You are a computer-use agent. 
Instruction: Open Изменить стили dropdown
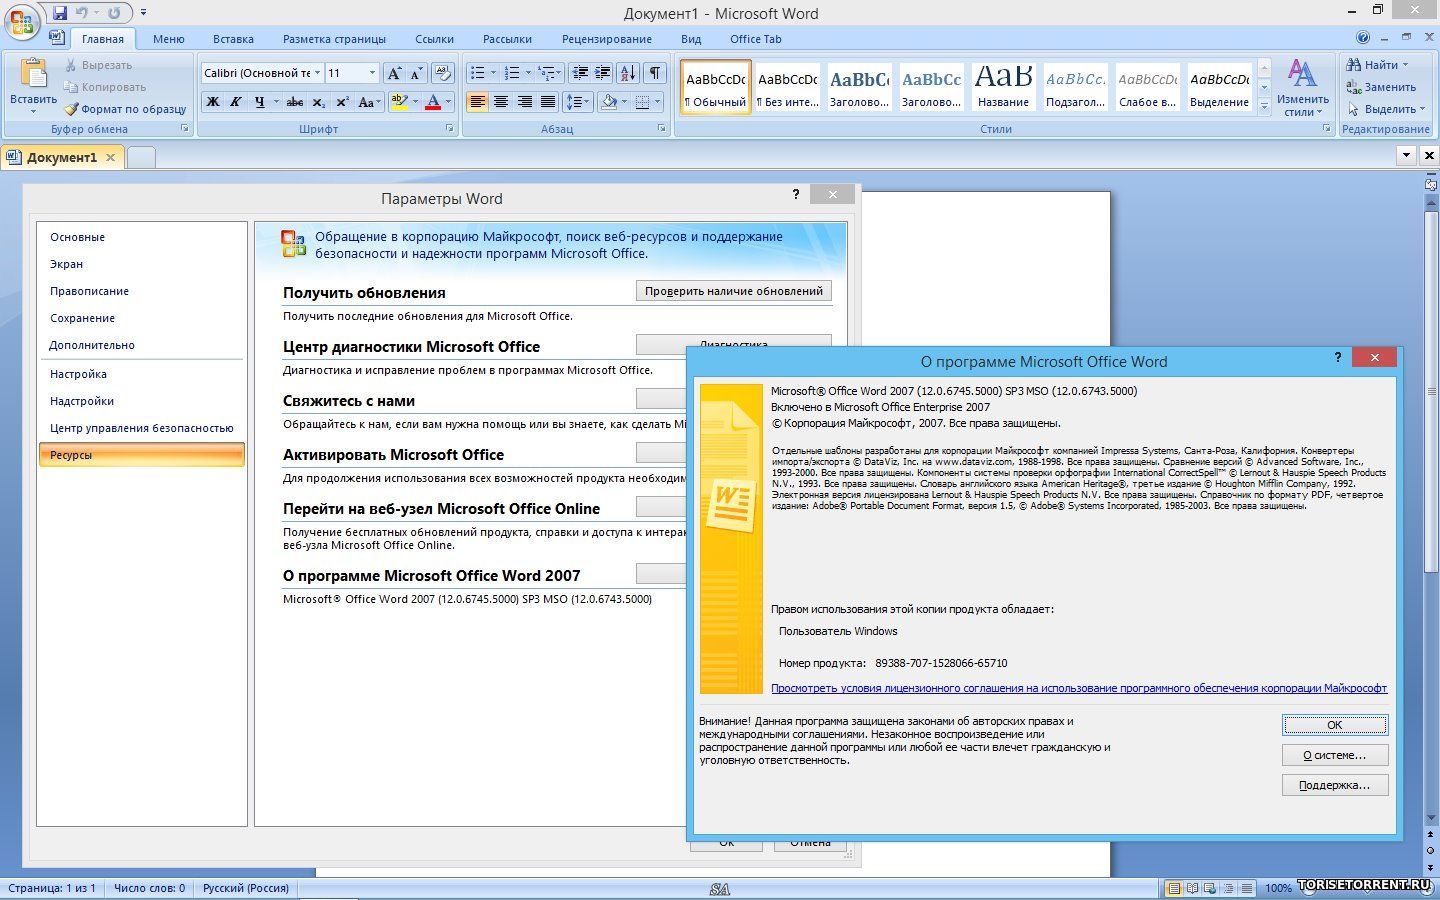pyautogui.click(x=1302, y=88)
